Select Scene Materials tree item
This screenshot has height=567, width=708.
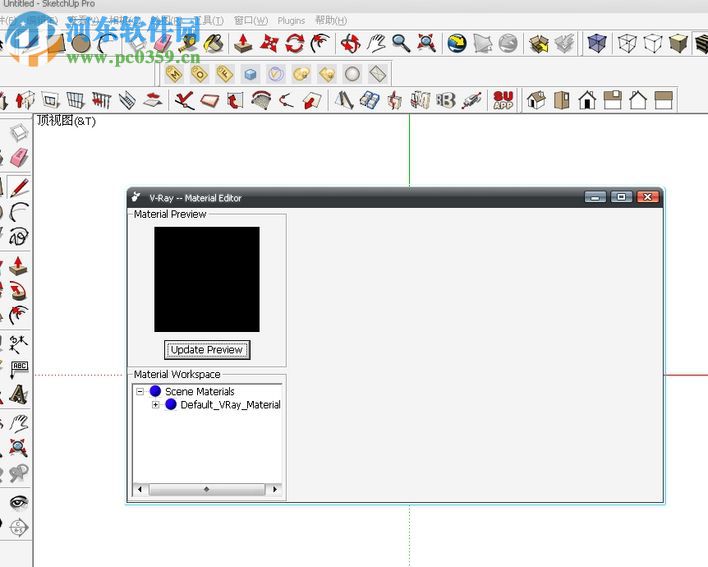(200, 391)
